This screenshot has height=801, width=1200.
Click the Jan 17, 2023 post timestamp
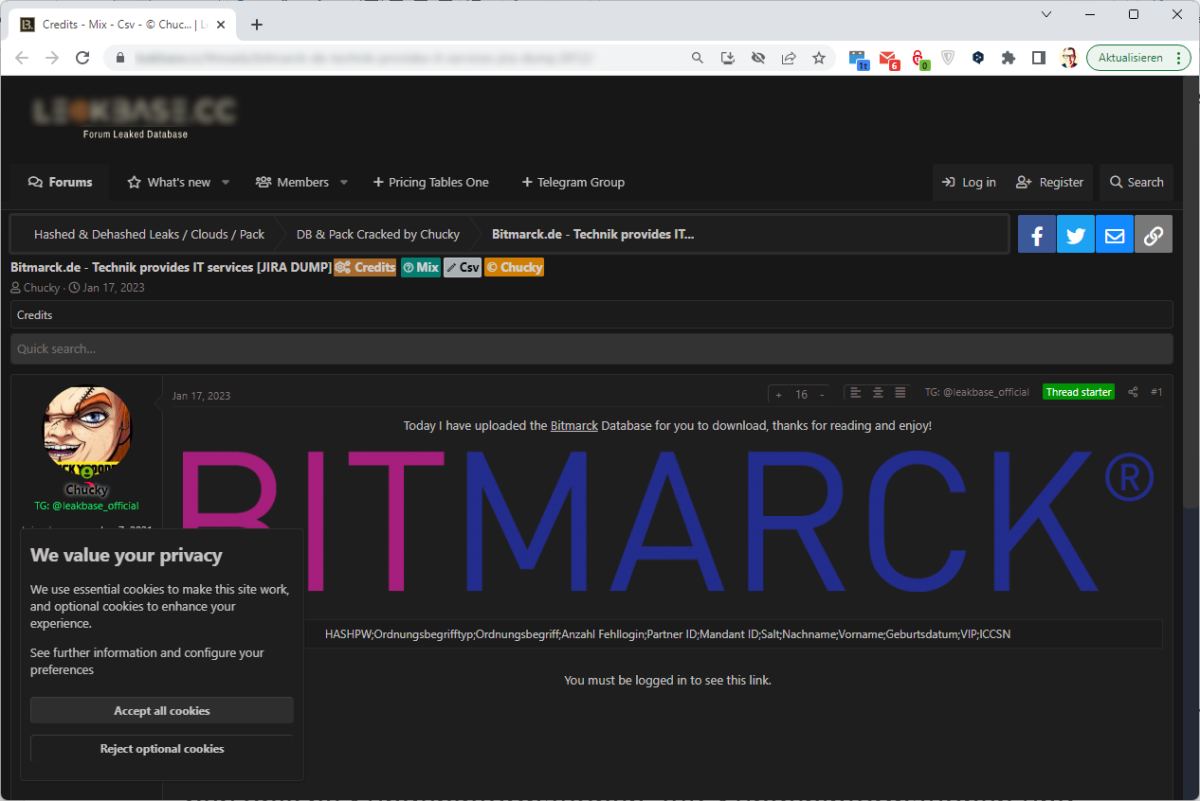pos(201,396)
